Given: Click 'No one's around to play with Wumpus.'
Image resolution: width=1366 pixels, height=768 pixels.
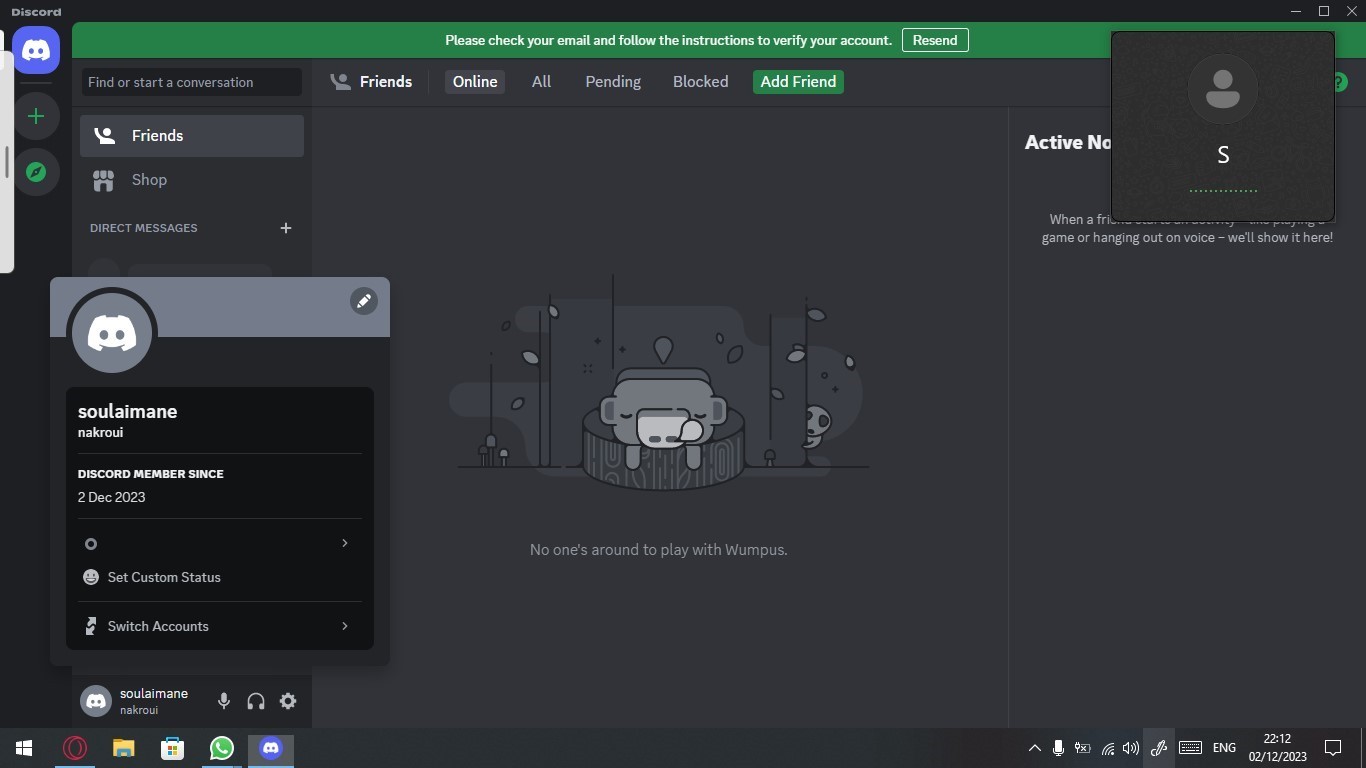Looking at the screenshot, I should [658, 550].
